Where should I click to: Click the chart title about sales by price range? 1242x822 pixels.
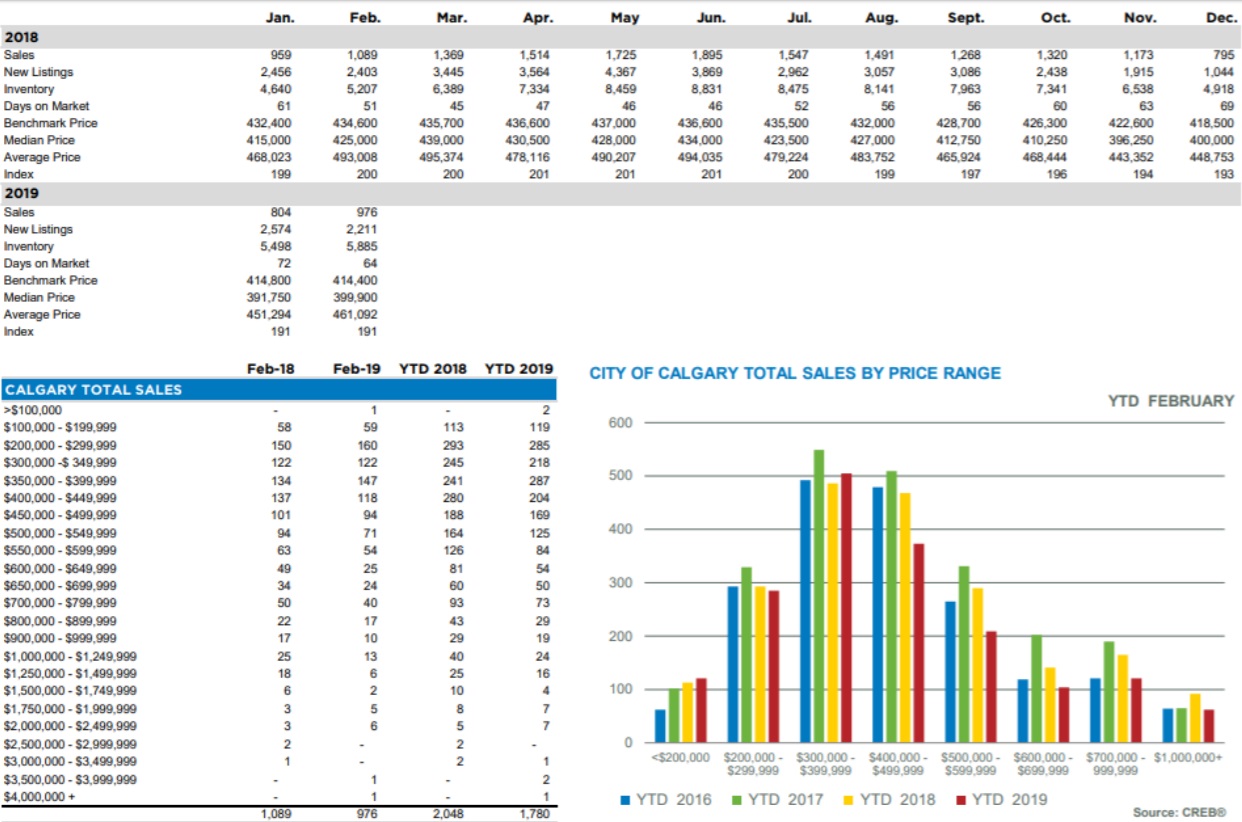point(794,373)
